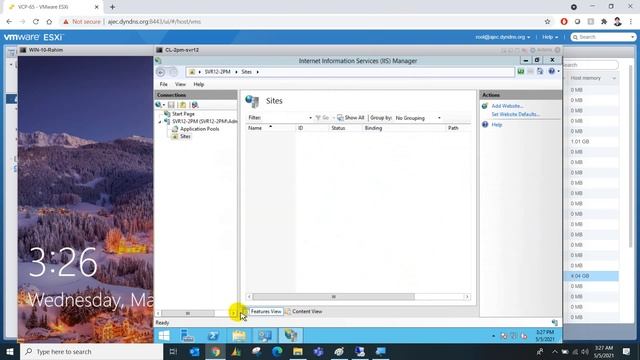The image size is (640, 360).
Task: Click the Actions button of the CL-2pm-svr12 console
Action: tap(541, 50)
